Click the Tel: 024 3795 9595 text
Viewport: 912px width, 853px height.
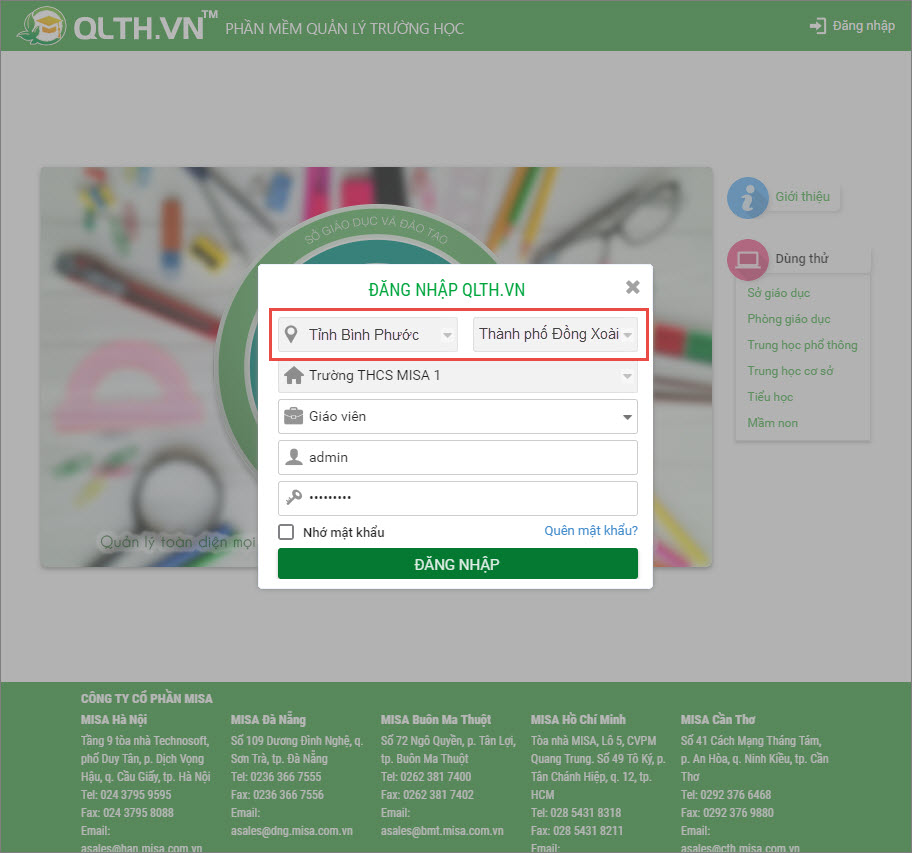point(126,795)
